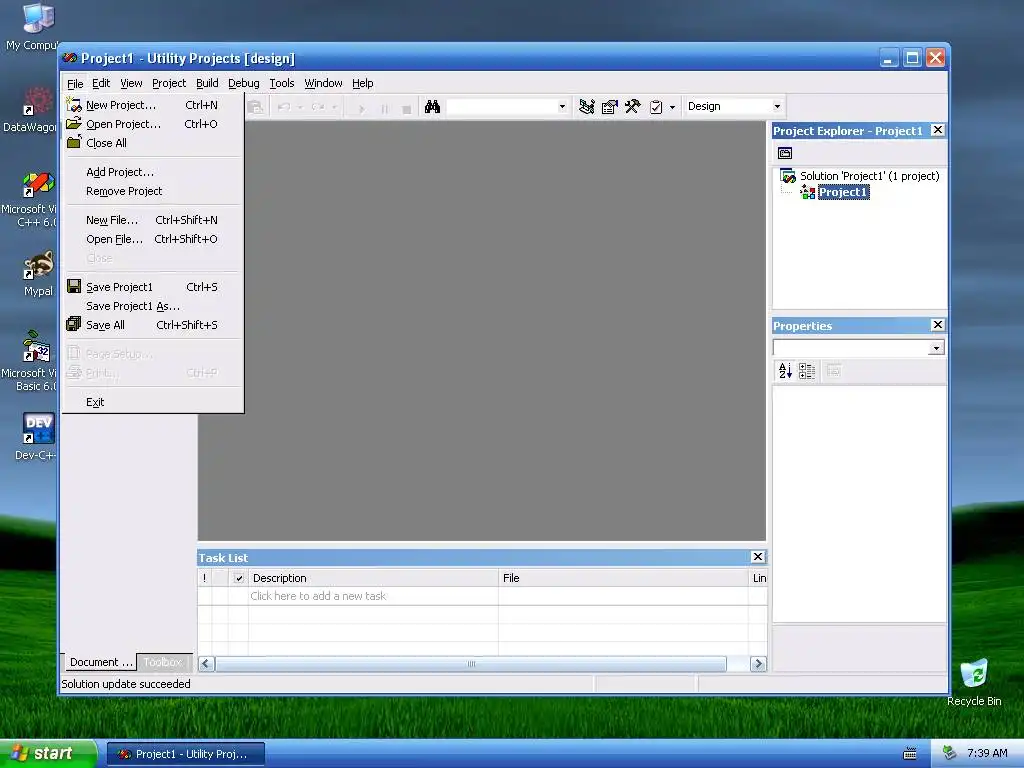Open the Tools menu

click(281, 83)
